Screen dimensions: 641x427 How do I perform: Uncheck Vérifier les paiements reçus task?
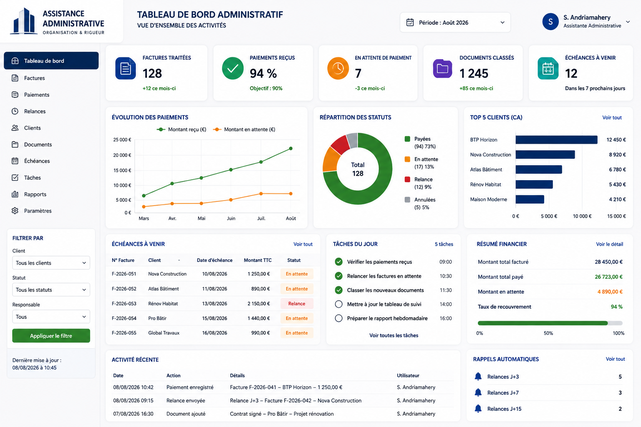point(338,262)
